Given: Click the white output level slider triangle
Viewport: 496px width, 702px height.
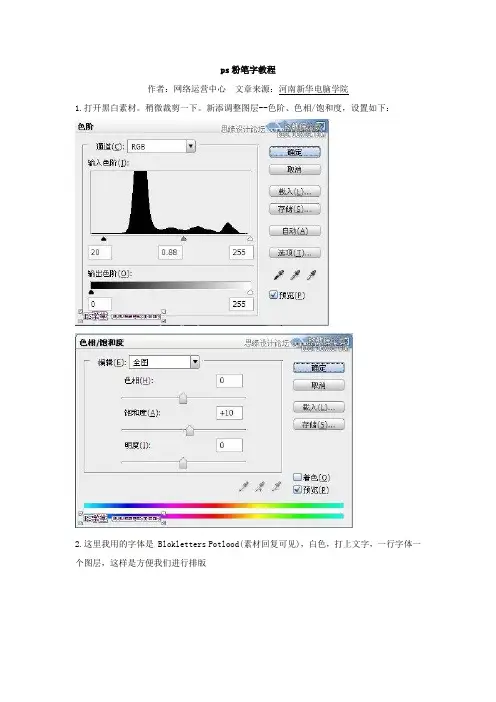Looking at the screenshot, I should tap(250, 292).
